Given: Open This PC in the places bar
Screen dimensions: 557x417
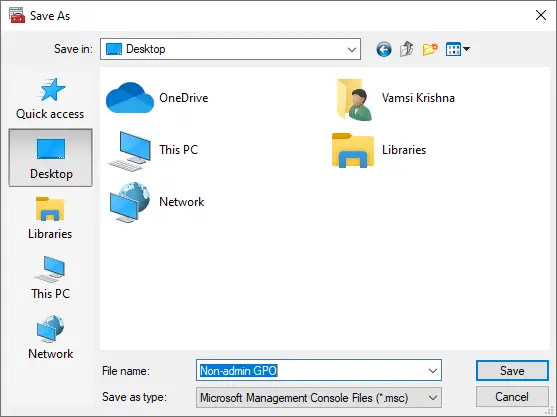Looking at the screenshot, I should [50, 278].
